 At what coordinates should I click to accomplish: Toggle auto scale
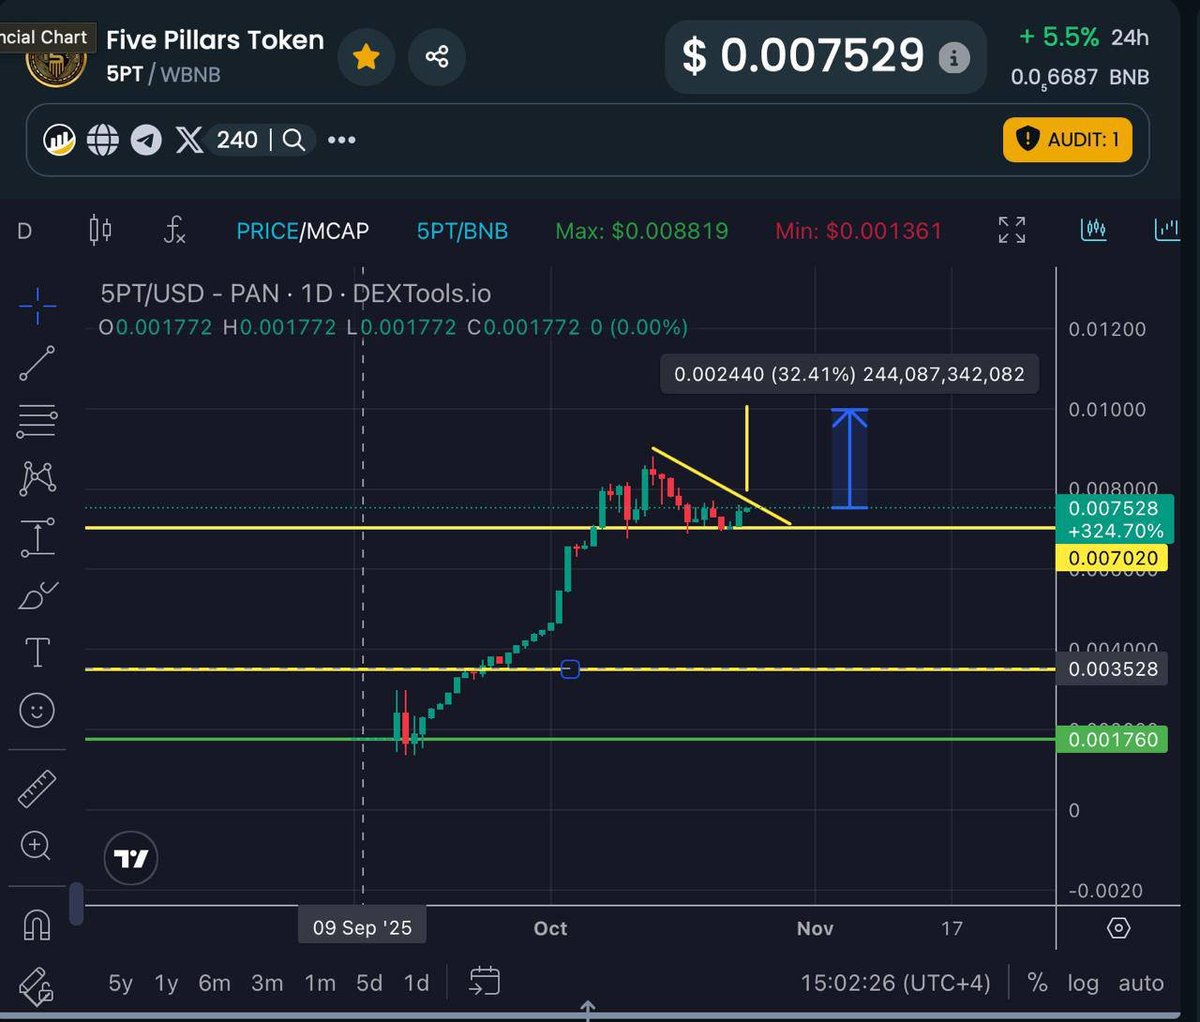(1141, 983)
